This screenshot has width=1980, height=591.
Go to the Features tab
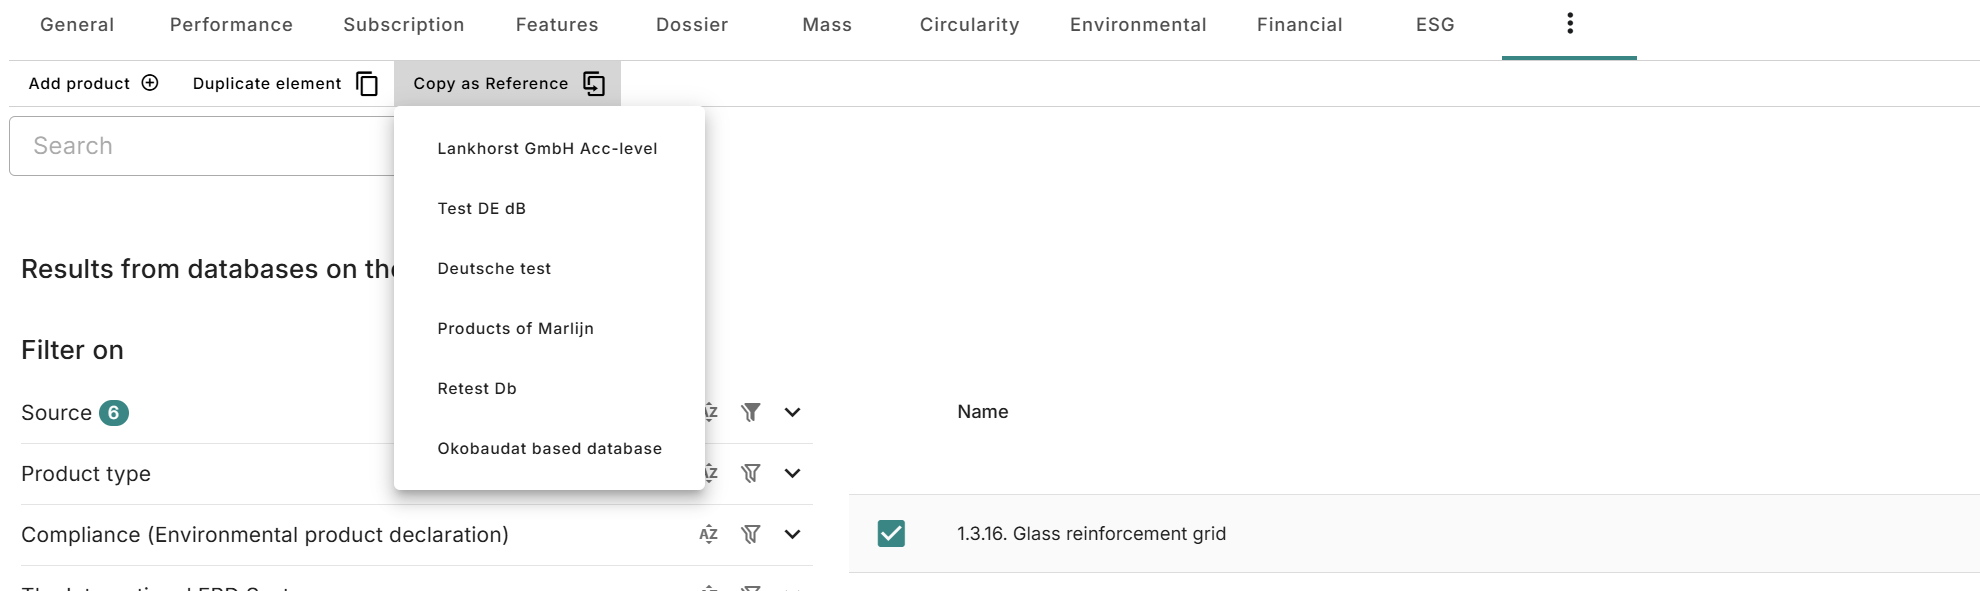[x=557, y=25]
